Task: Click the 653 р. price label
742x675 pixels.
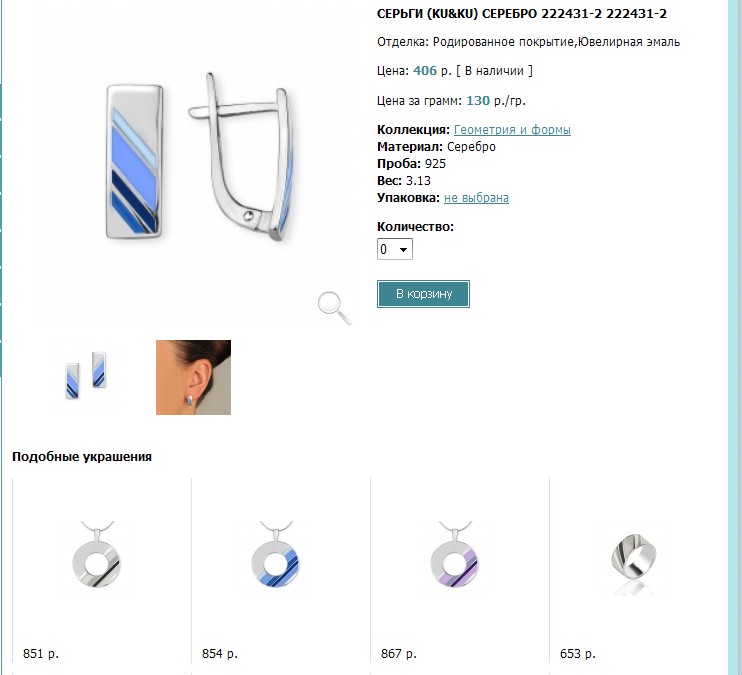Action: [x=577, y=654]
